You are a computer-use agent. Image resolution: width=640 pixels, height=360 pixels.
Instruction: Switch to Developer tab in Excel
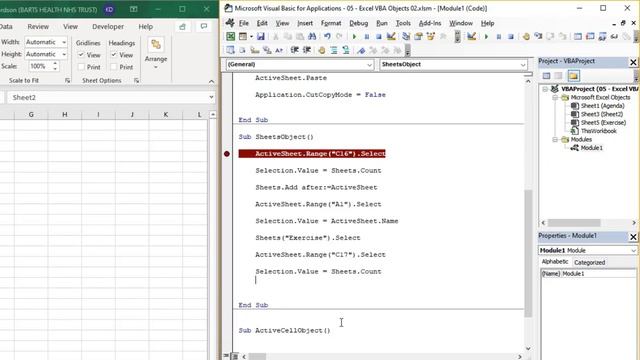click(108, 27)
